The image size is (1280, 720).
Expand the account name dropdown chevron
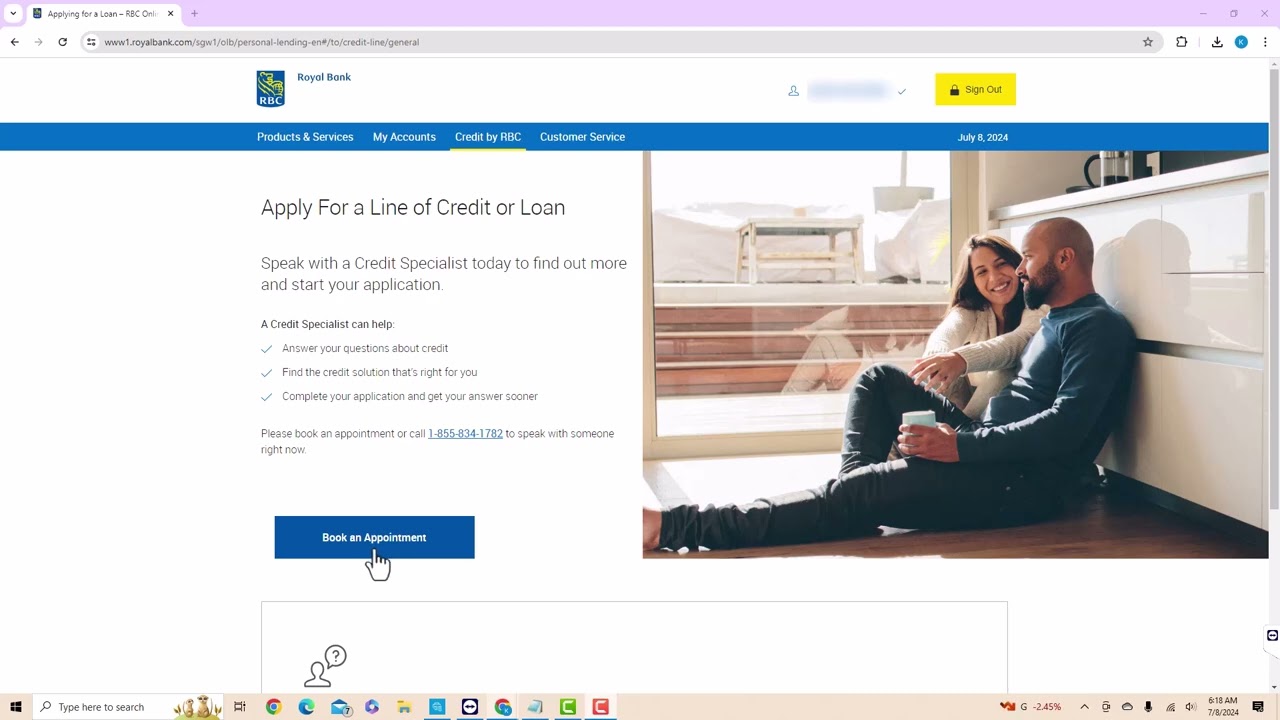click(901, 91)
